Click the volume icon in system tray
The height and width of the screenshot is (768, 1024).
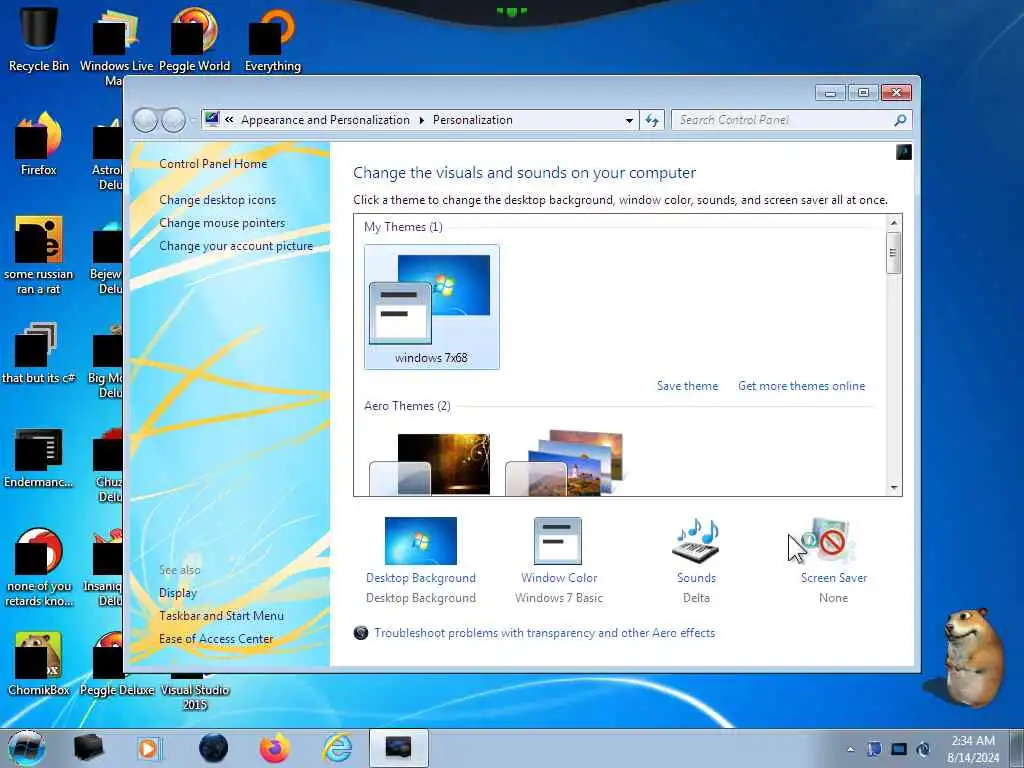tap(923, 749)
